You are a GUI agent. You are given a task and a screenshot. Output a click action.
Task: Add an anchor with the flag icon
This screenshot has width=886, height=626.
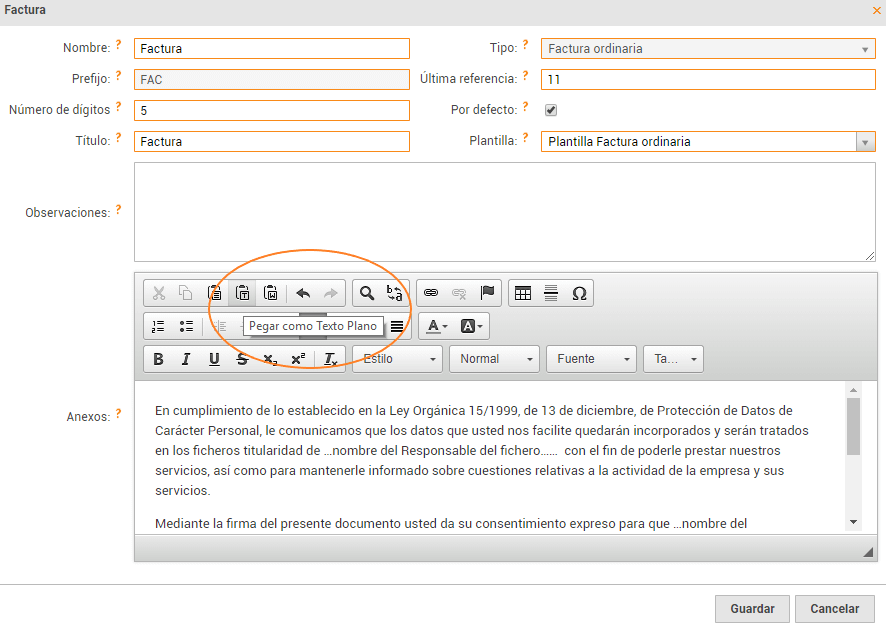pos(487,293)
